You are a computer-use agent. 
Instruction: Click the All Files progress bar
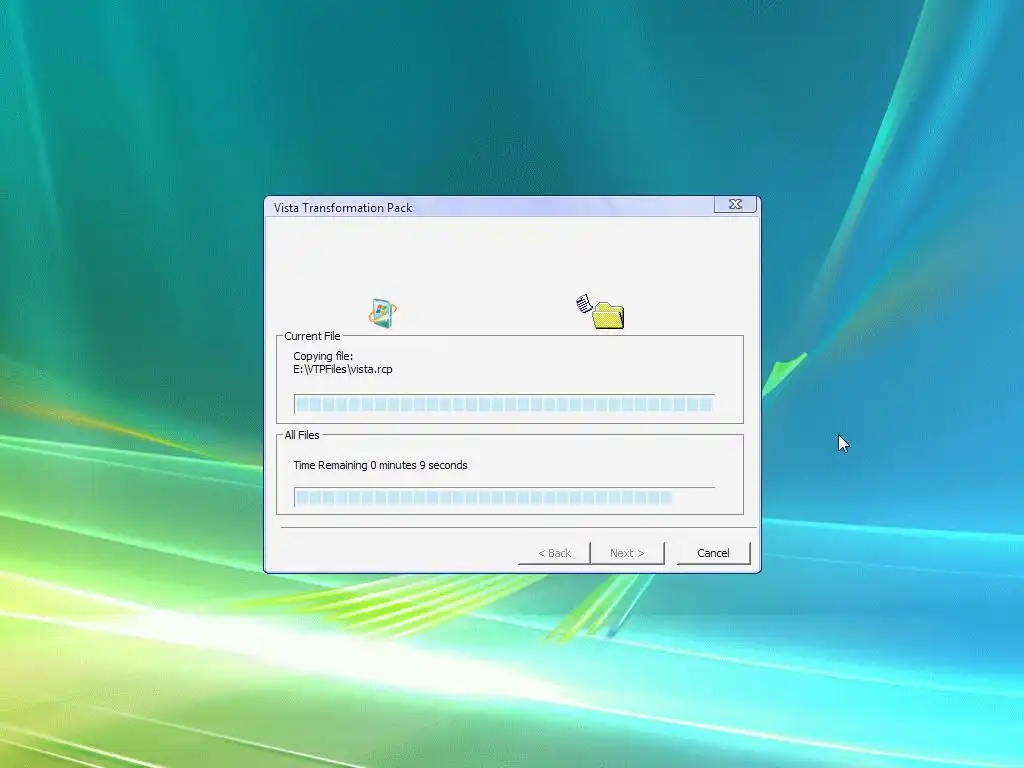[504, 498]
